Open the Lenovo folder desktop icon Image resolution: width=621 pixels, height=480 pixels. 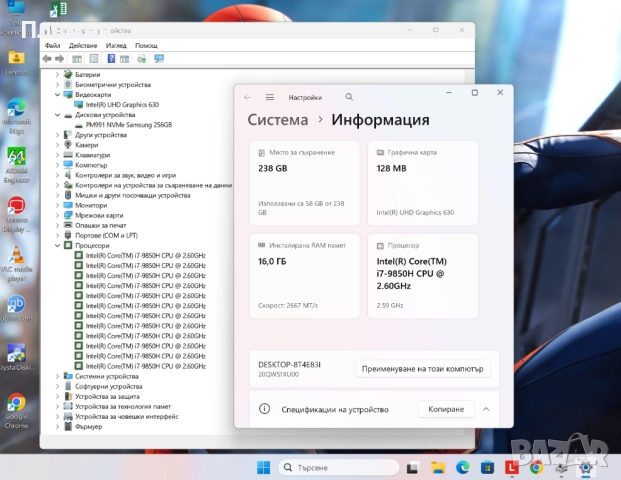16,63
